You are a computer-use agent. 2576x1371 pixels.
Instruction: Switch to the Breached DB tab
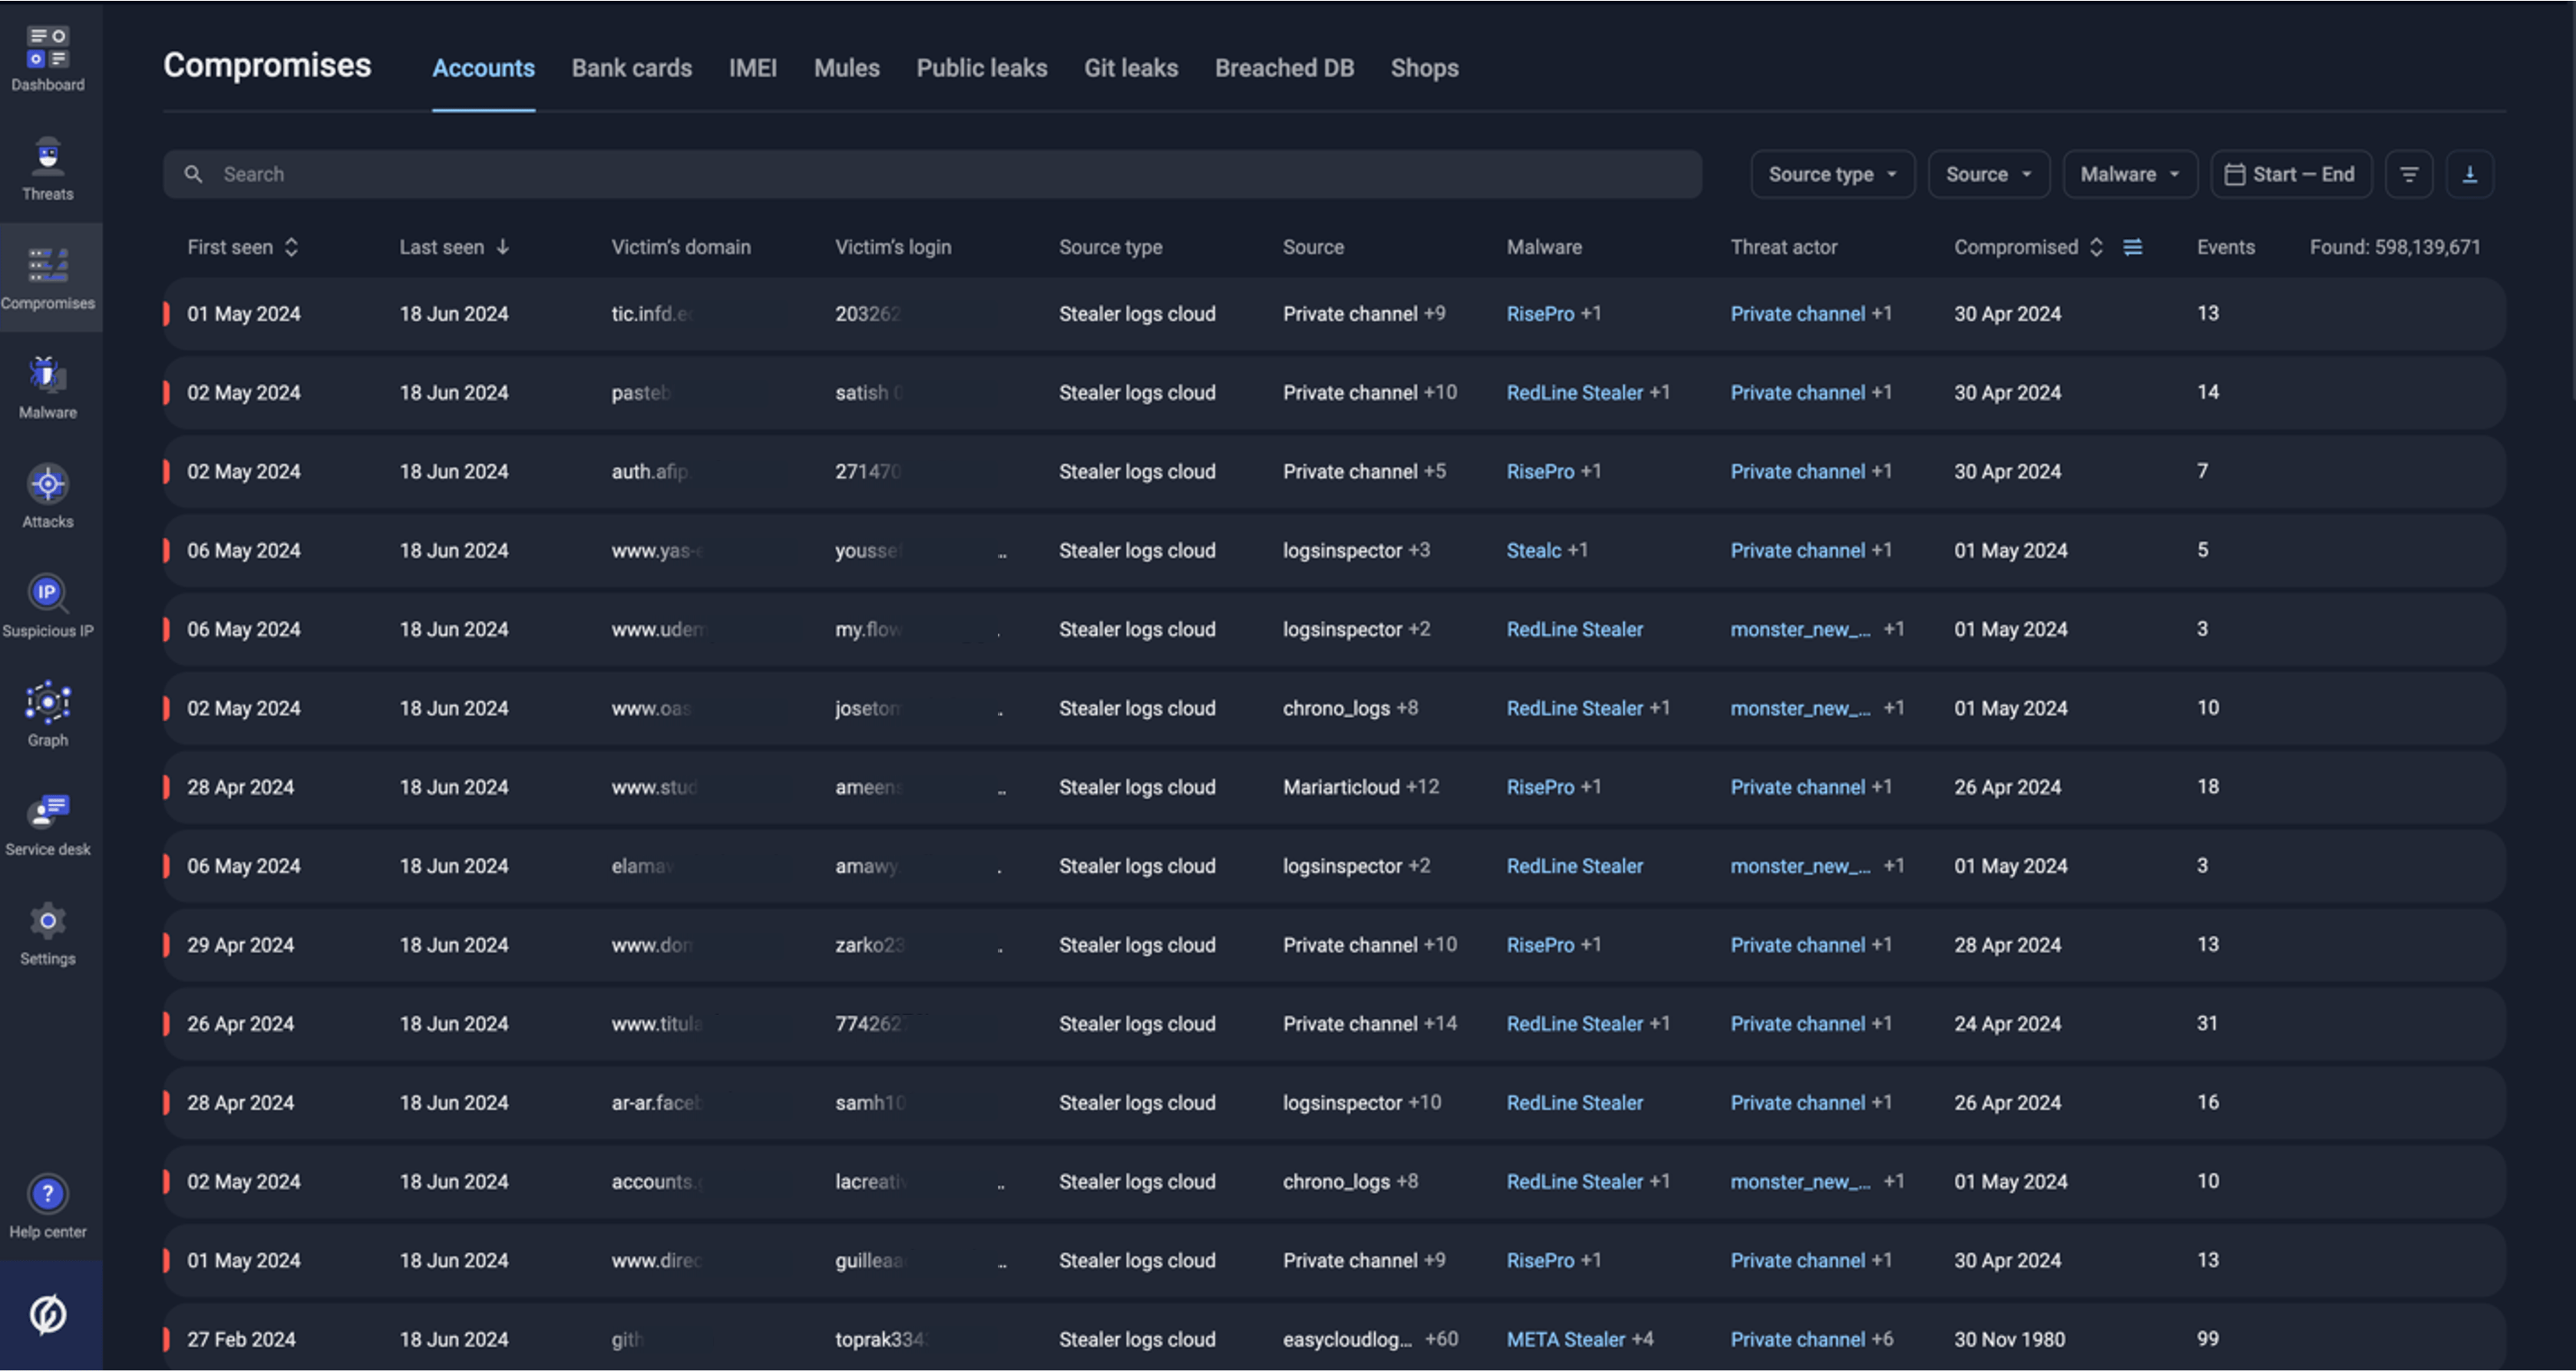(1284, 67)
